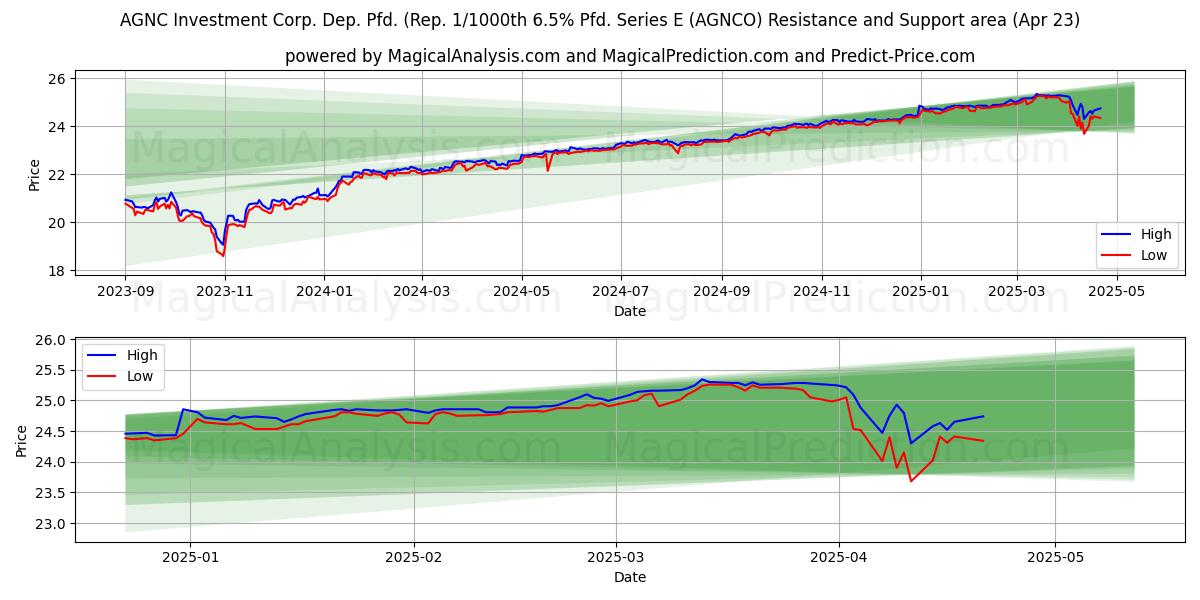The image size is (1200, 600).
Task: Click the 2023-11 x-axis label
Action: [225, 291]
